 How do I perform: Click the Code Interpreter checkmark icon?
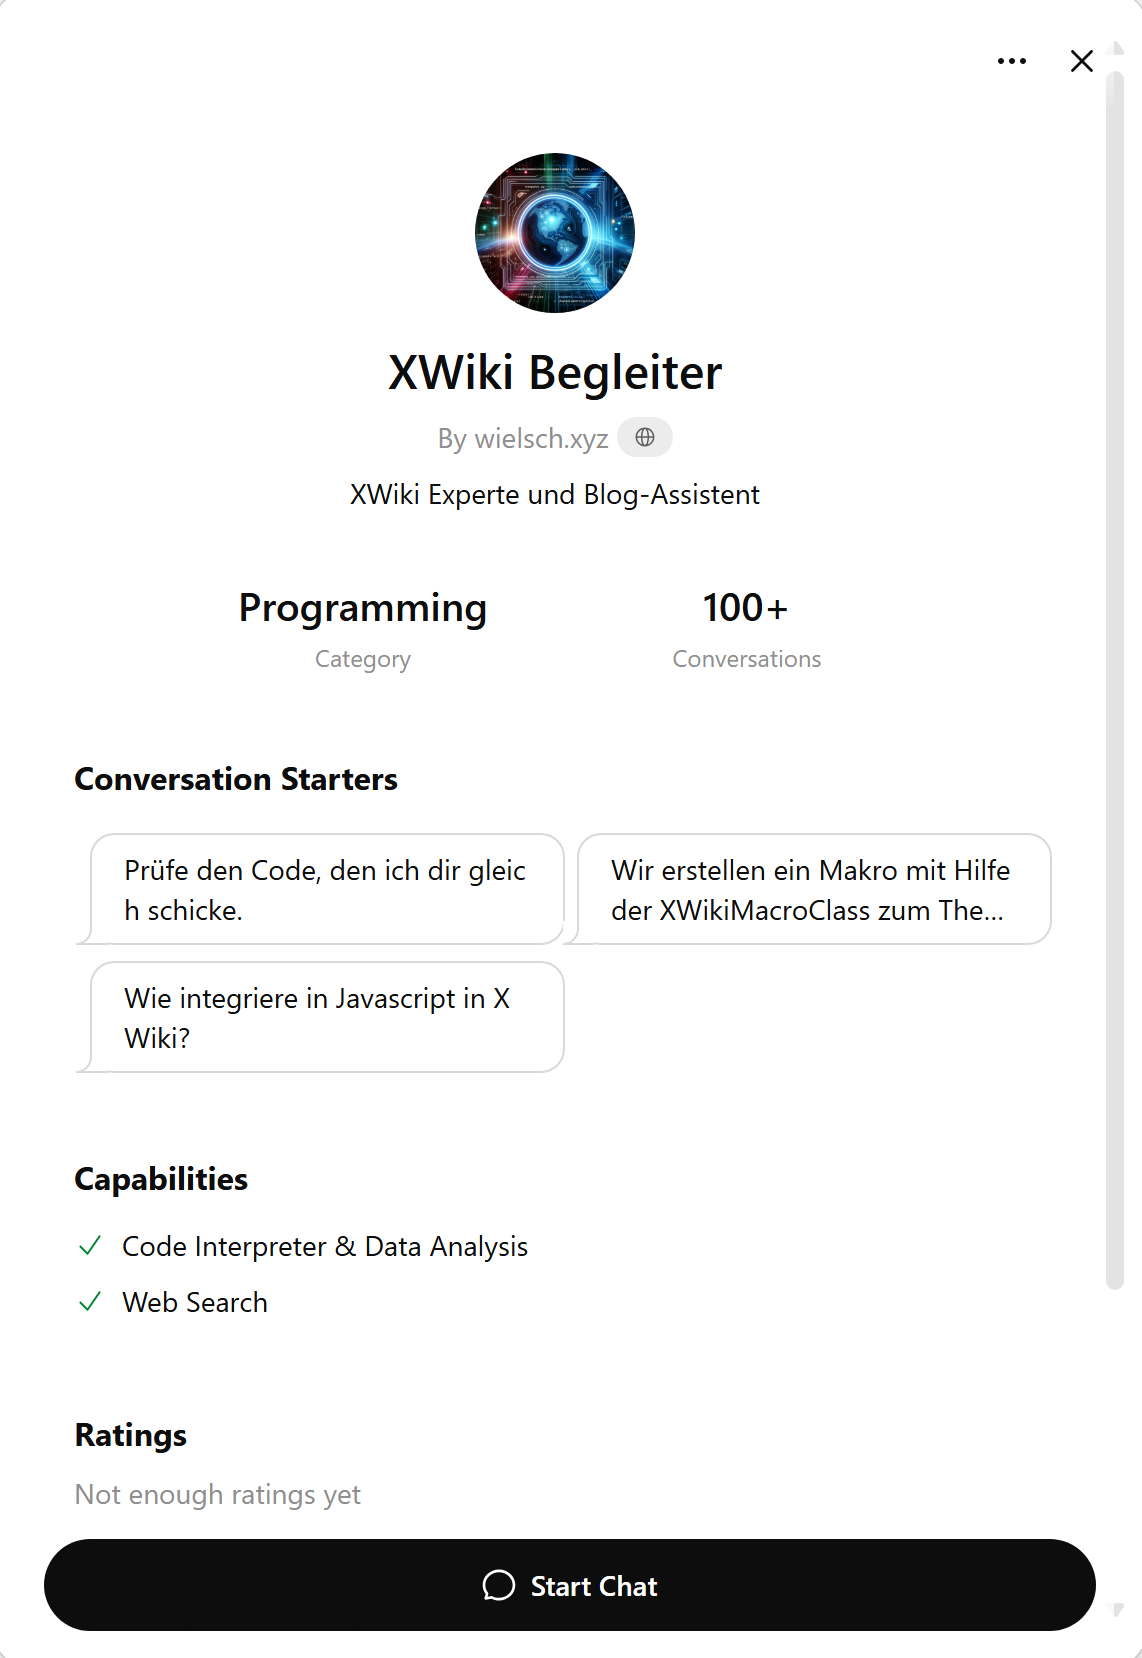coord(90,1245)
